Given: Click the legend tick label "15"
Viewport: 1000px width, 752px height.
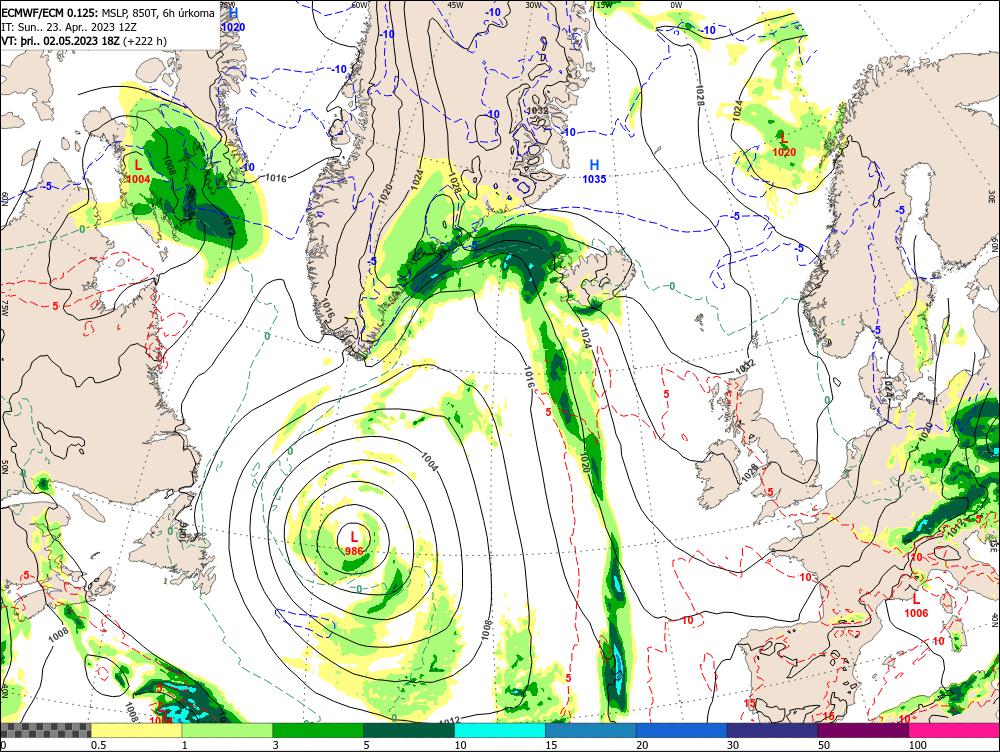Looking at the screenshot, I should point(551,745).
